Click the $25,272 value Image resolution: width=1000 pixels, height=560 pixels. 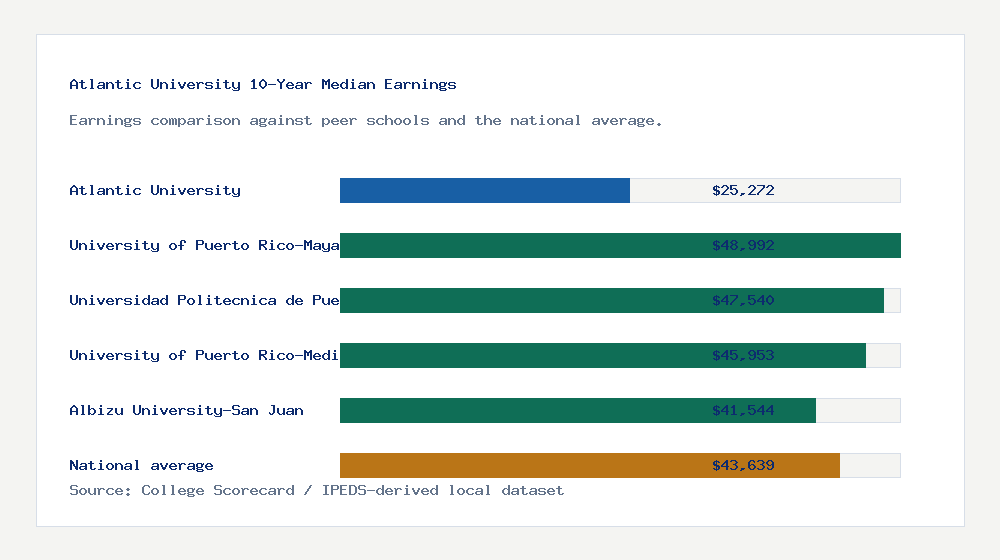tap(743, 190)
